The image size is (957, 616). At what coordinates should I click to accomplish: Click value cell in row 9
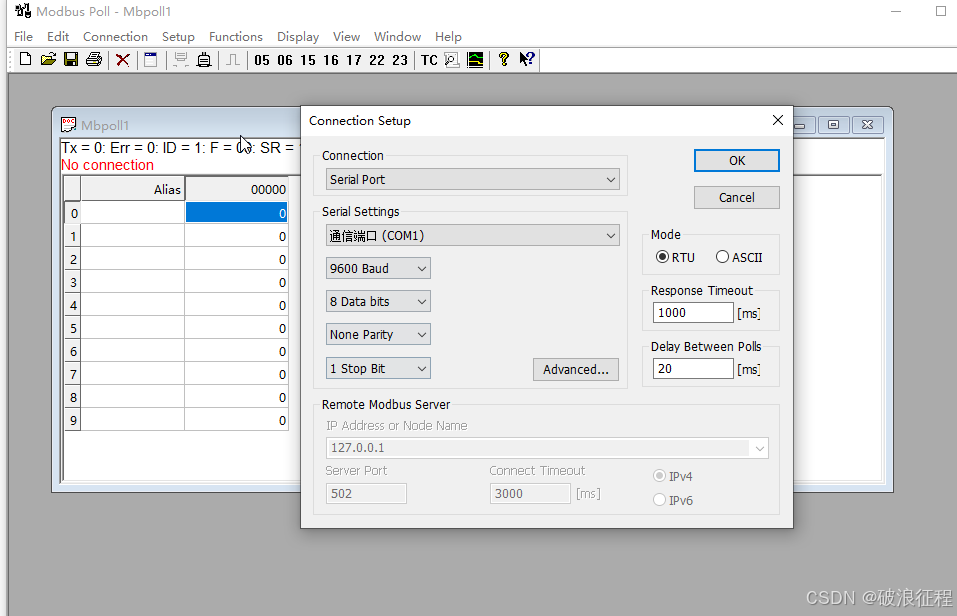[x=236, y=421]
